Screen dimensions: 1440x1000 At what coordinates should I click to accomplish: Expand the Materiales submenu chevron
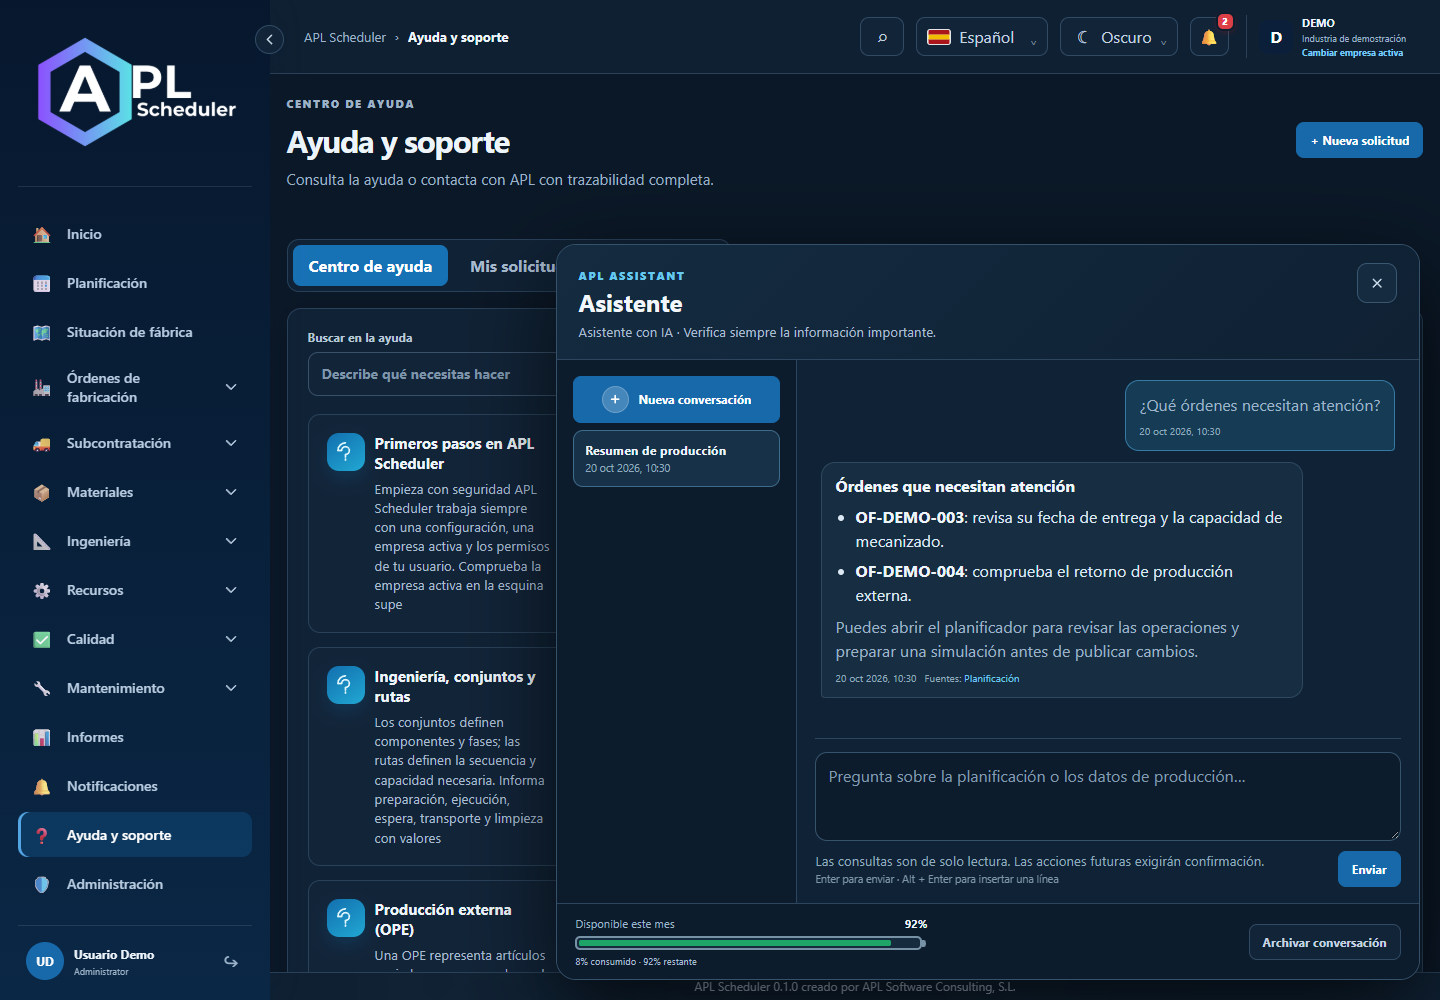point(231,492)
